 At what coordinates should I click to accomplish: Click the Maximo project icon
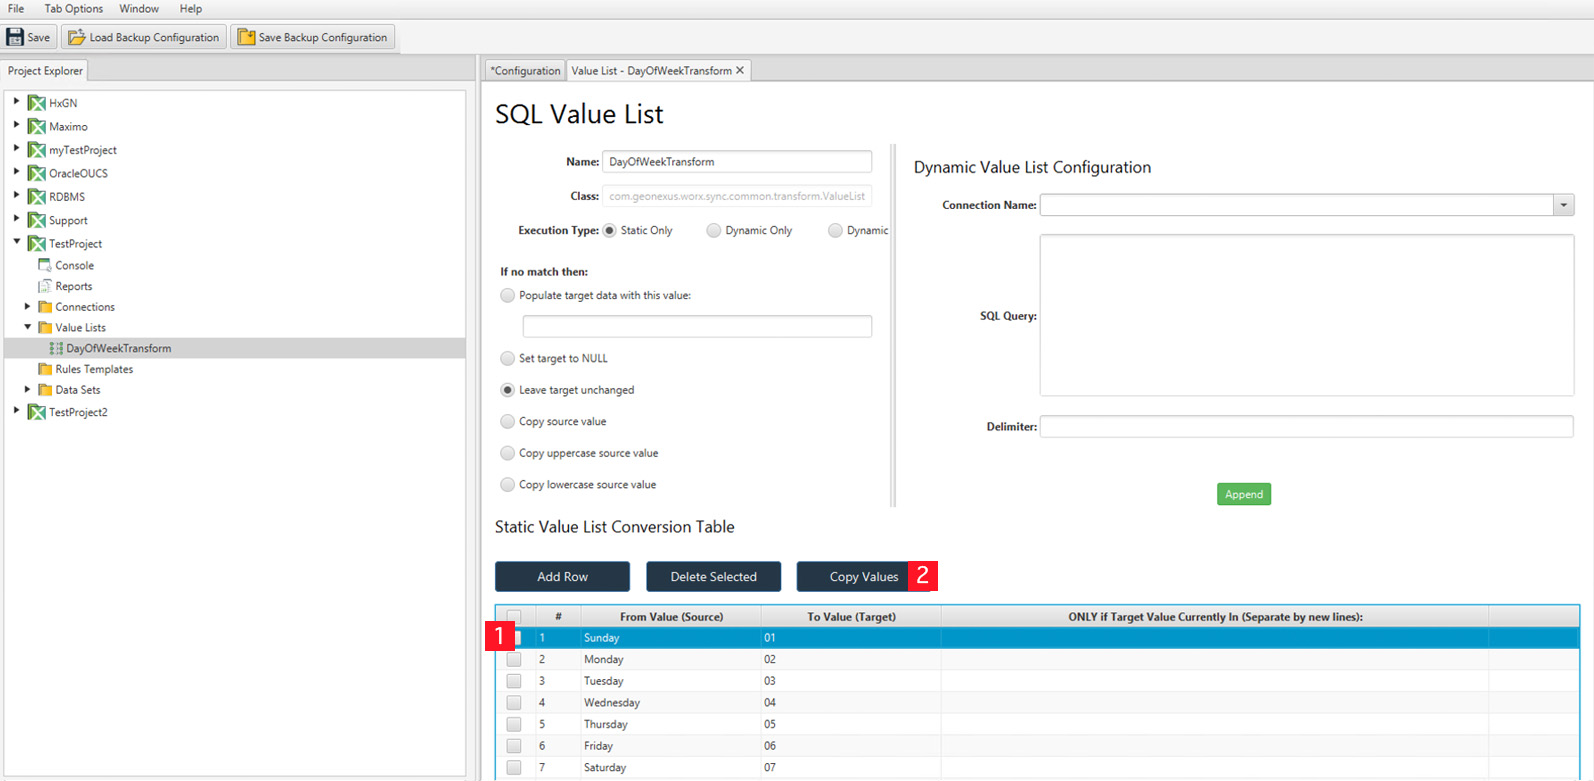click(37, 126)
